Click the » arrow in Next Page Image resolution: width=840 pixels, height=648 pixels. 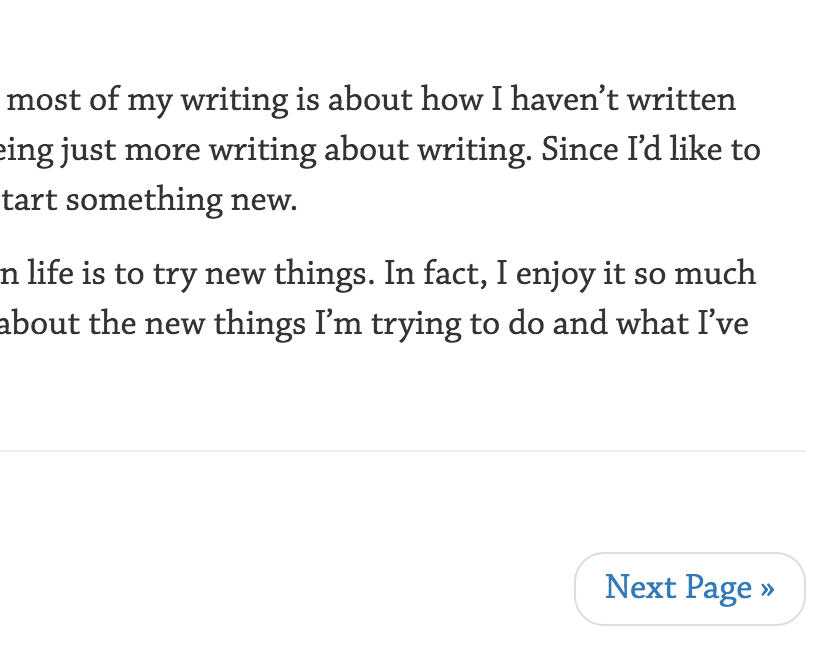[767, 589]
